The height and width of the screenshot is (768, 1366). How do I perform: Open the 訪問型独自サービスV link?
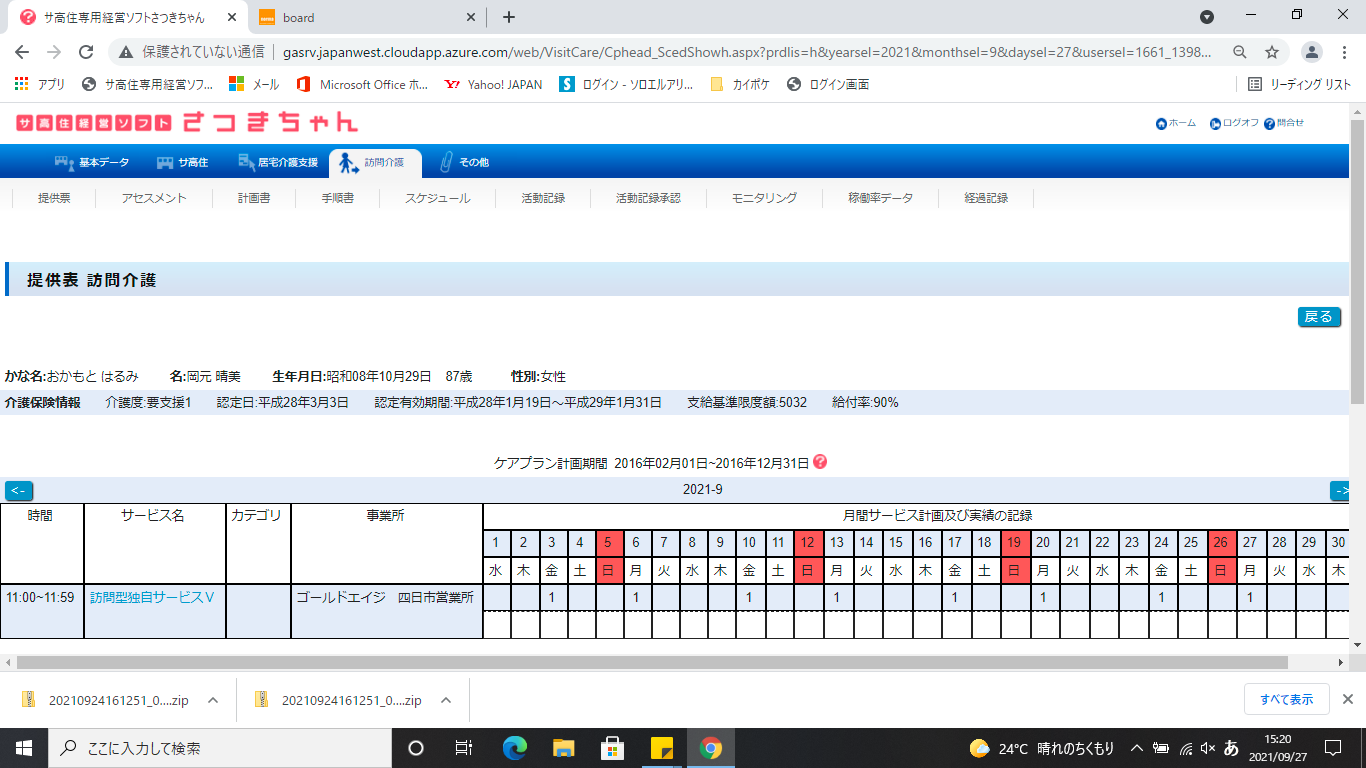[x=152, y=597]
